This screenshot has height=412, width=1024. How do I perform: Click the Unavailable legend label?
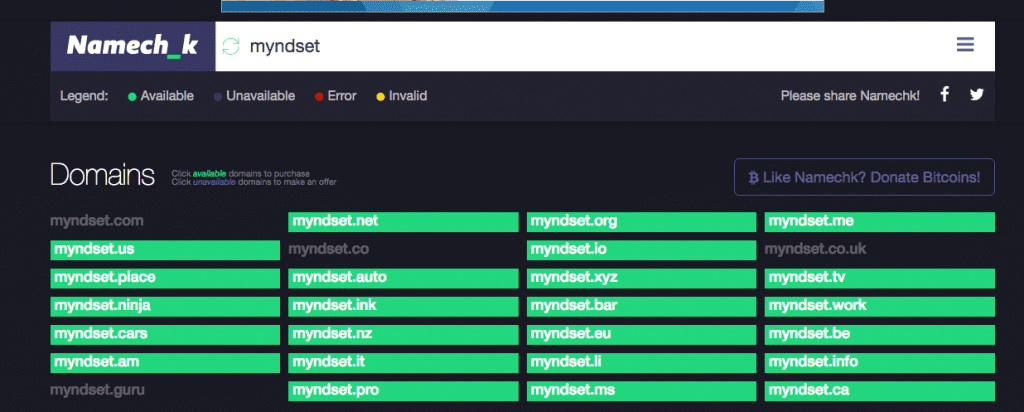pos(261,96)
